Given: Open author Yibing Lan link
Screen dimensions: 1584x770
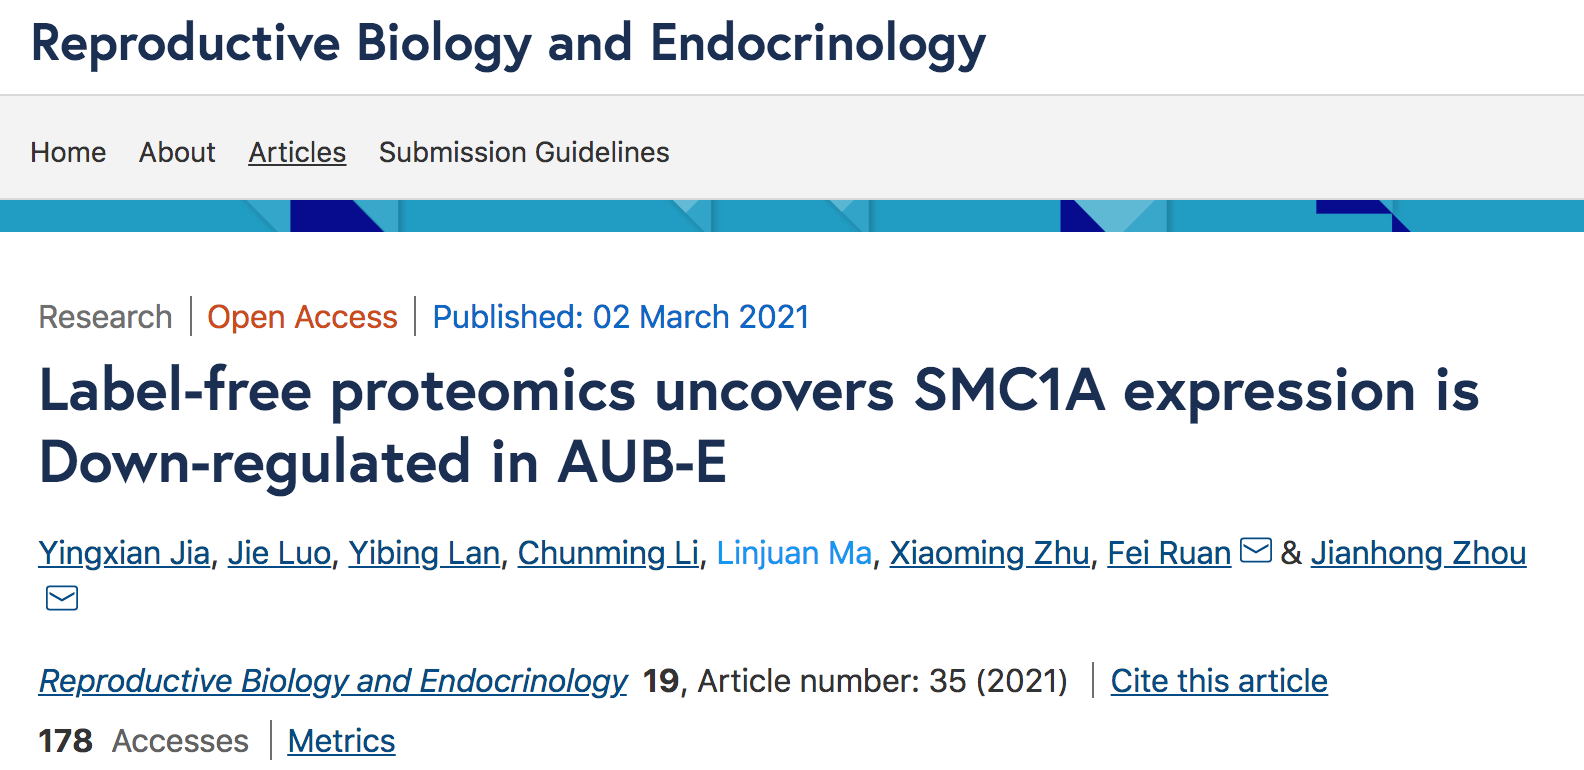Looking at the screenshot, I should (424, 553).
